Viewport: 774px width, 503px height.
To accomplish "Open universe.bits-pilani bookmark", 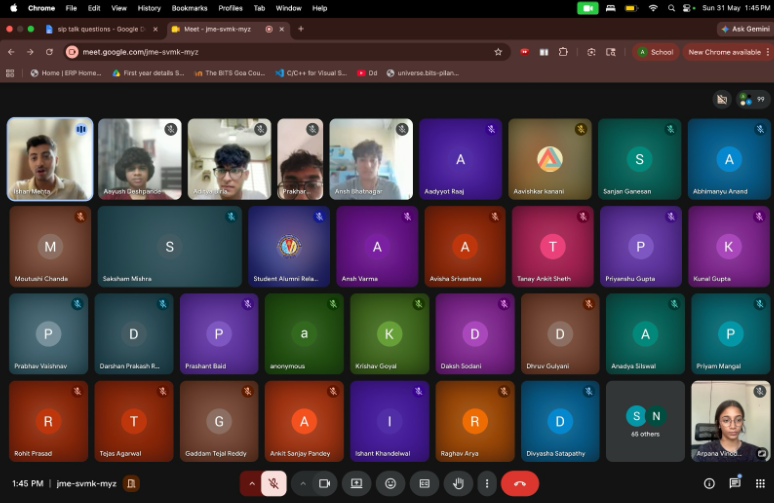I will 423,73.
